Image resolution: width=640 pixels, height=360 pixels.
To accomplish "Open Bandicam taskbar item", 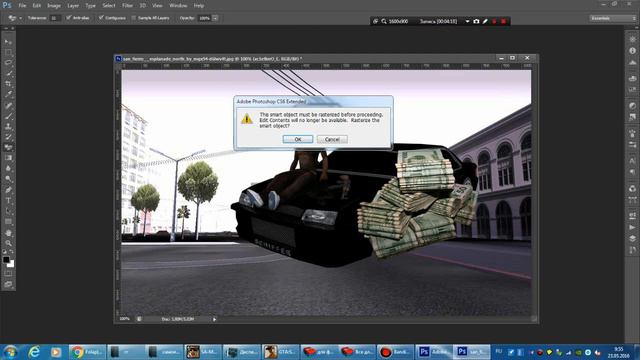I will tap(395, 352).
